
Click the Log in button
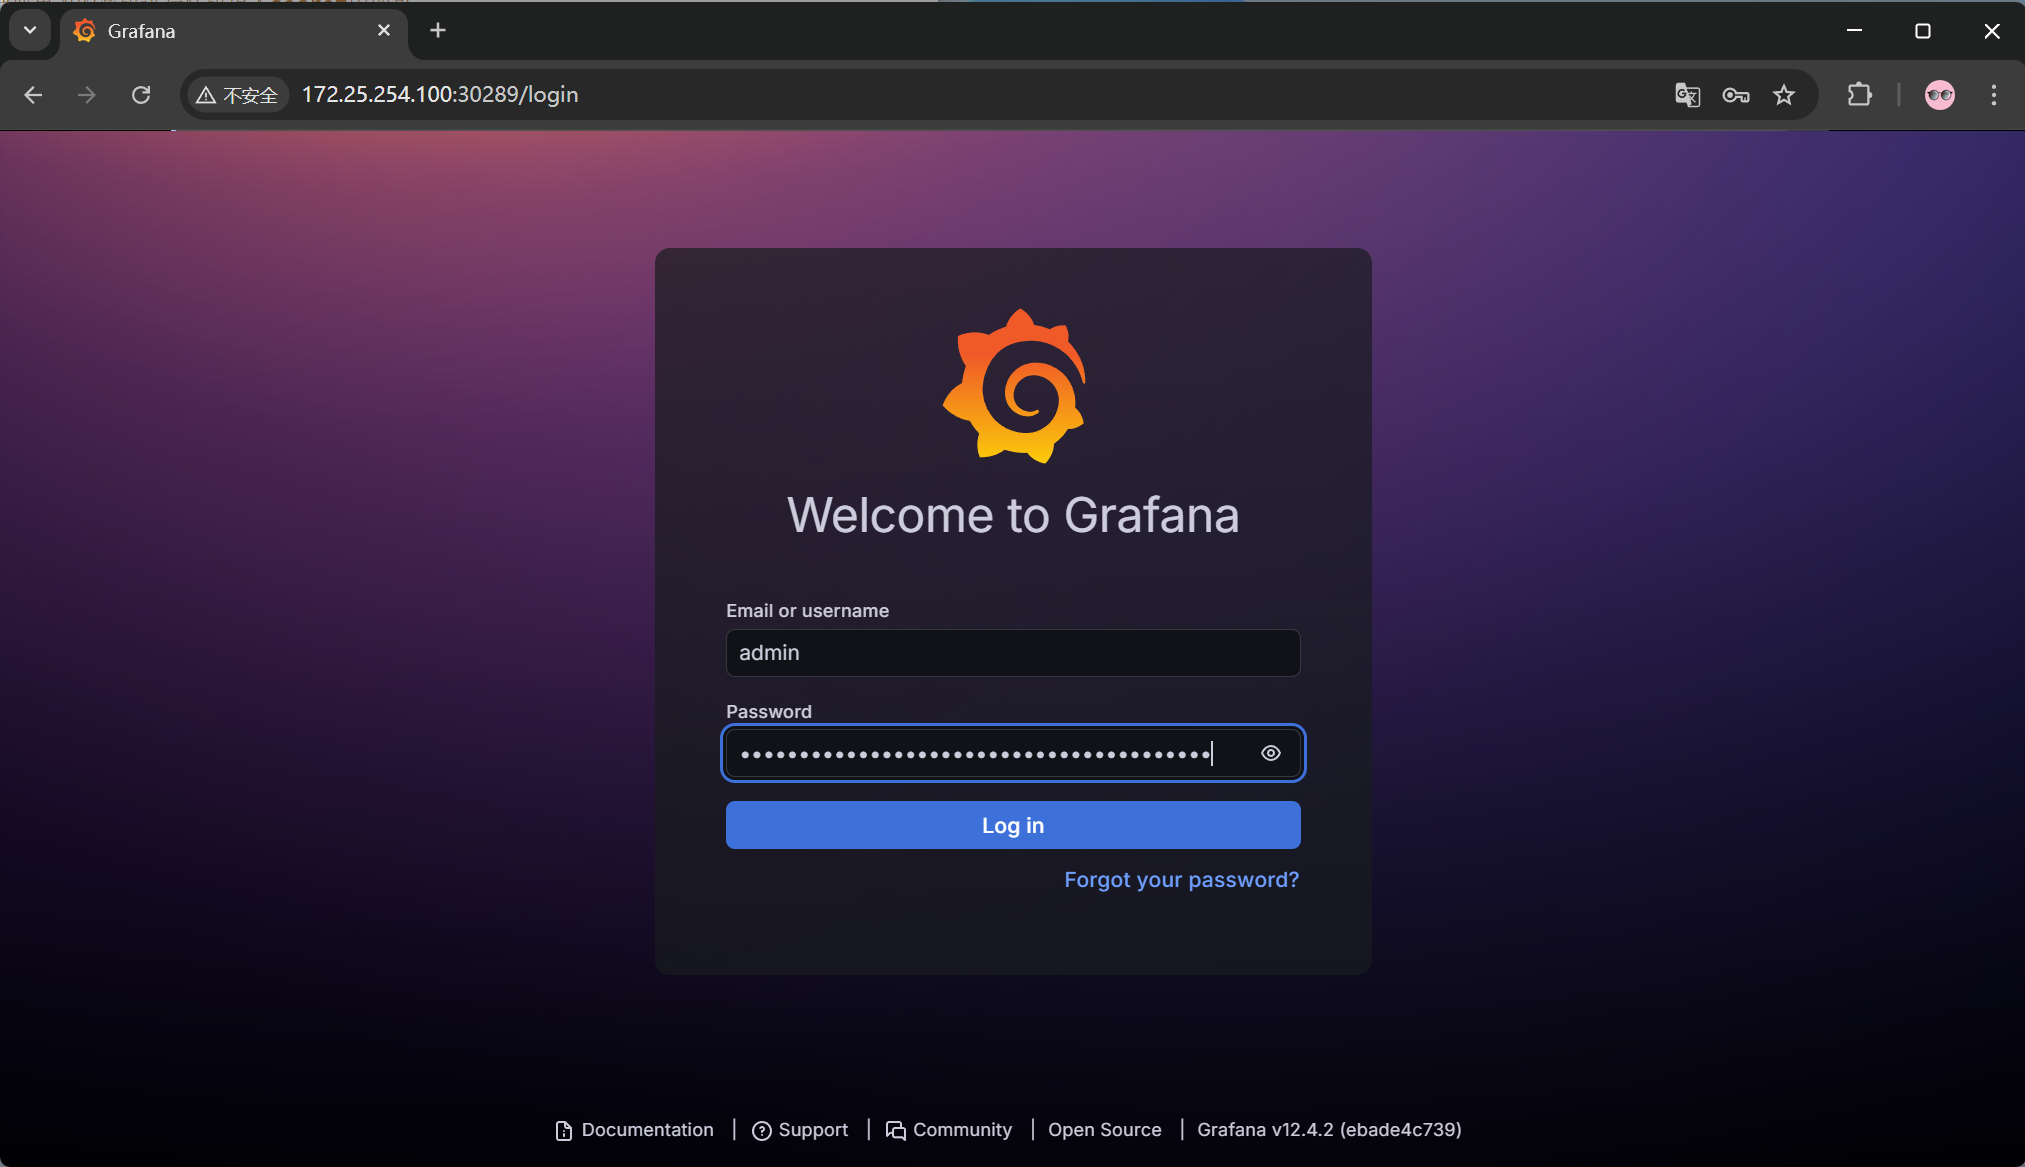[x=1012, y=825]
